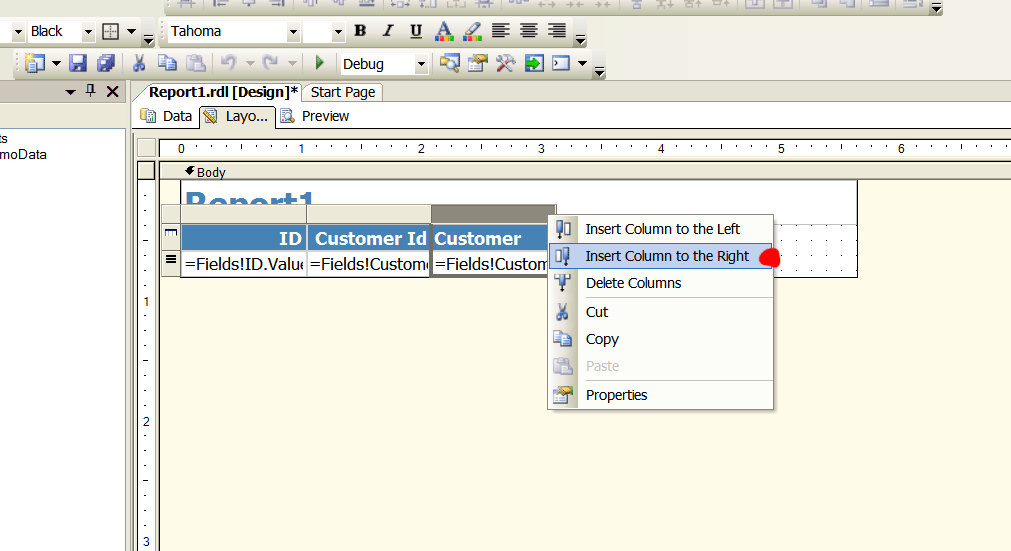
Task: Open the Preview tab
Action: click(x=315, y=116)
